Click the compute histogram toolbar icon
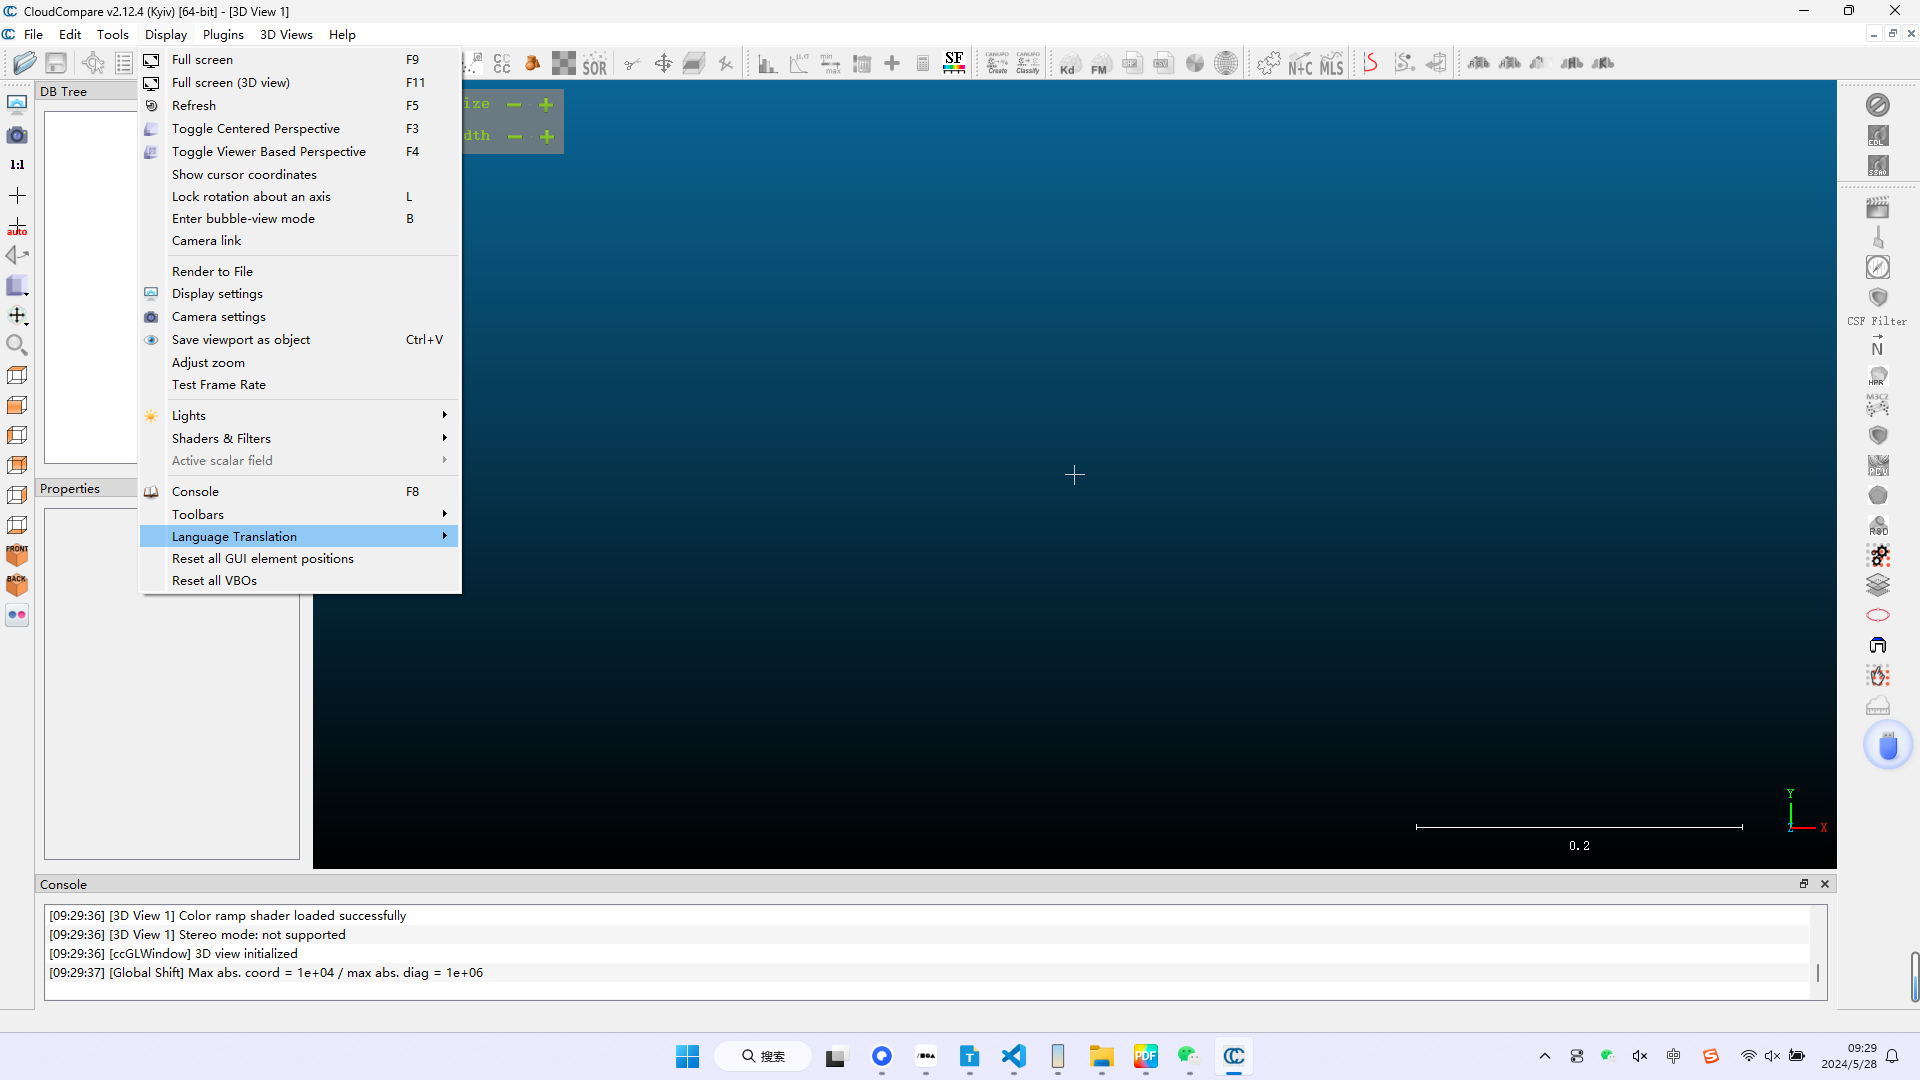The image size is (1920, 1080). [x=767, y=64]
